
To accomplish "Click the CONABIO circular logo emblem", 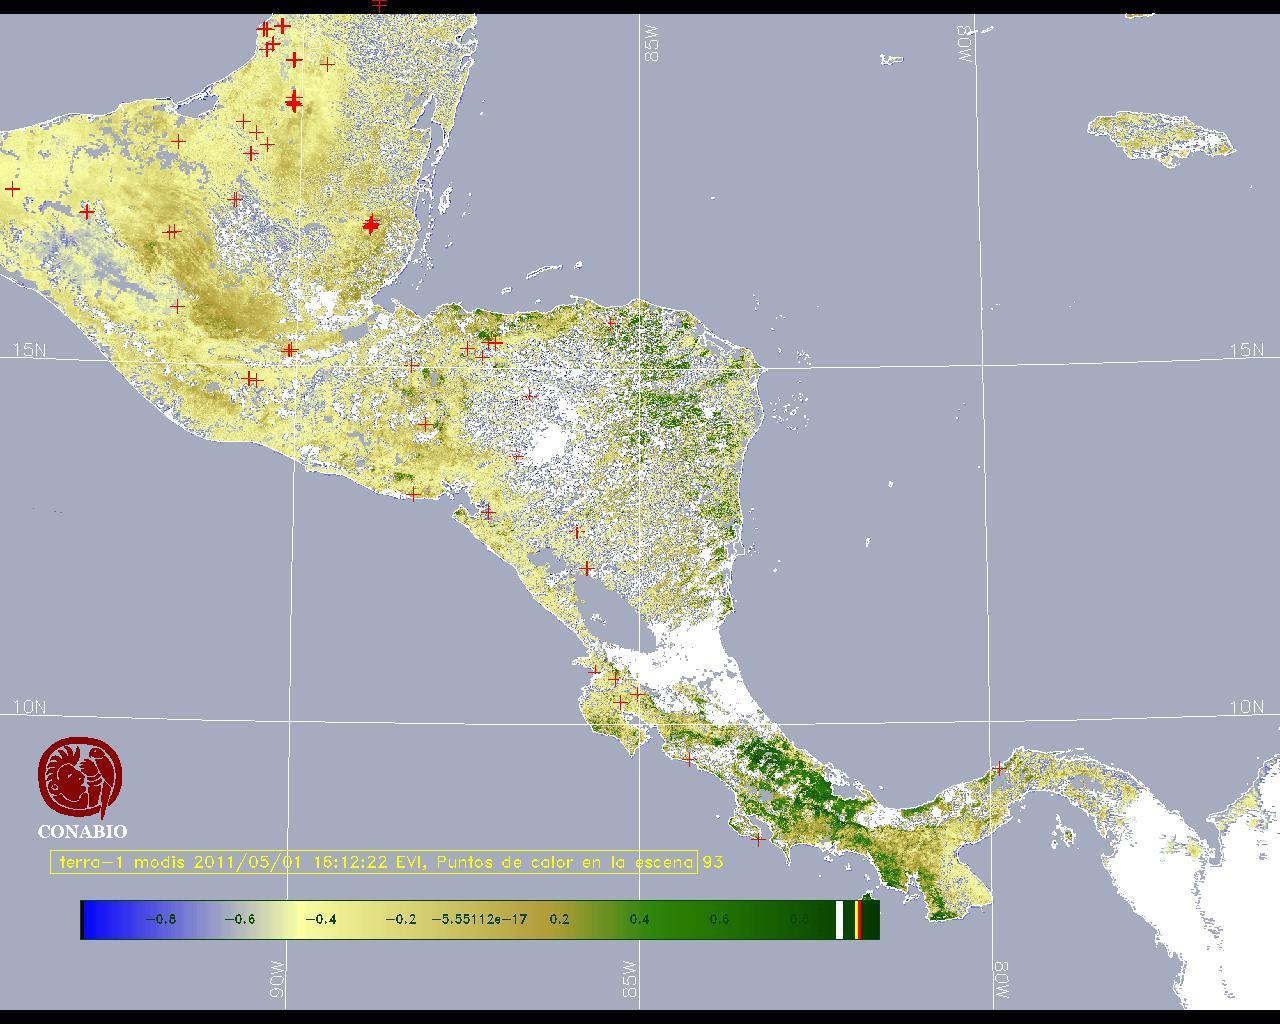I will (x=80, y=778).
